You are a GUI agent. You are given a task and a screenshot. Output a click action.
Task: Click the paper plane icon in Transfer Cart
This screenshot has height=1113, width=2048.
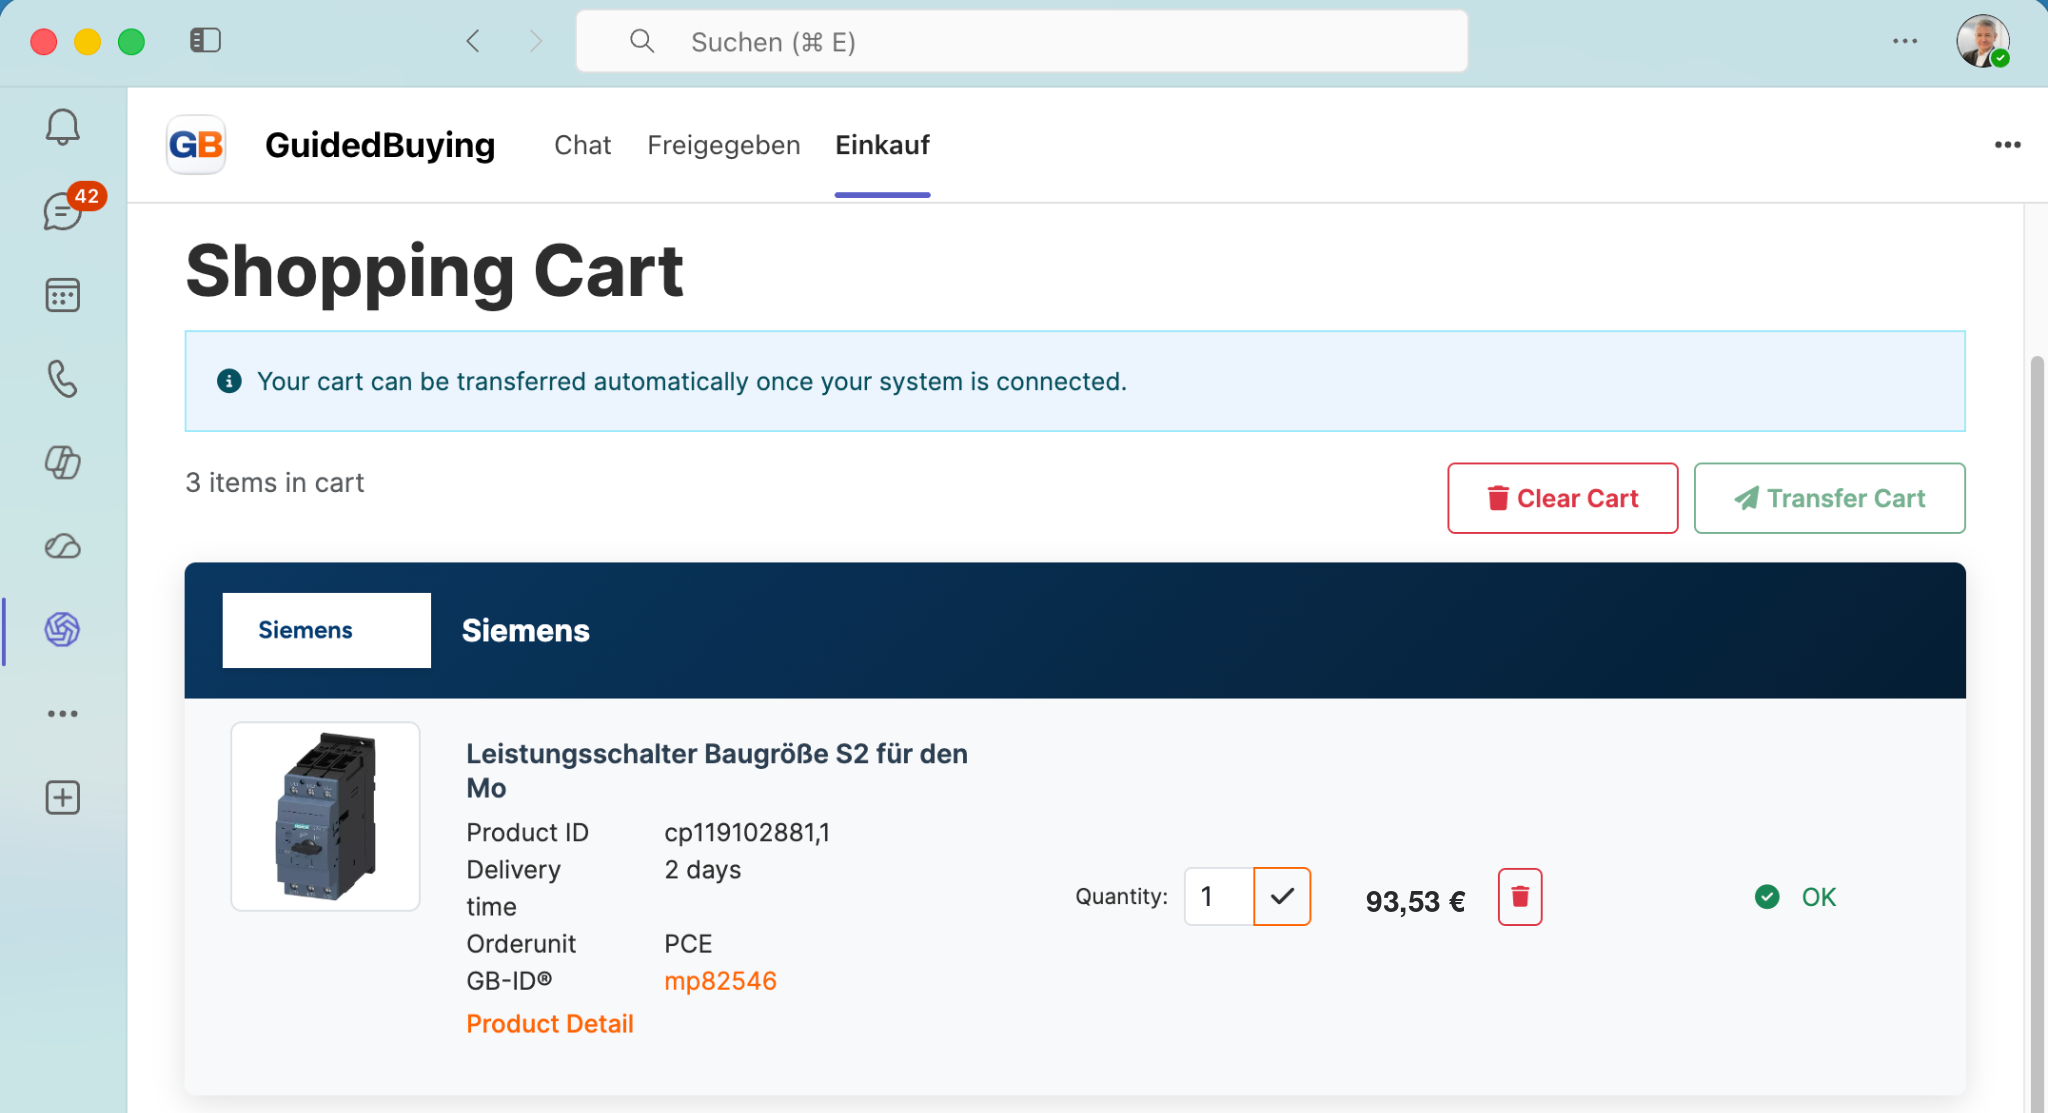click(x=1746, y=498)
